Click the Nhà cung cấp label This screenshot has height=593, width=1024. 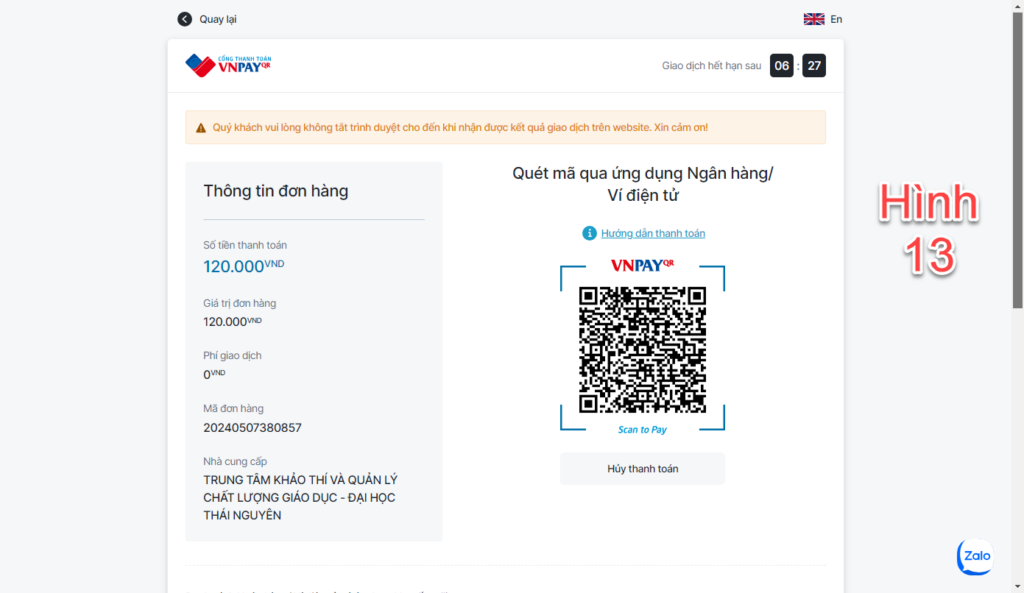coord(235,461)
